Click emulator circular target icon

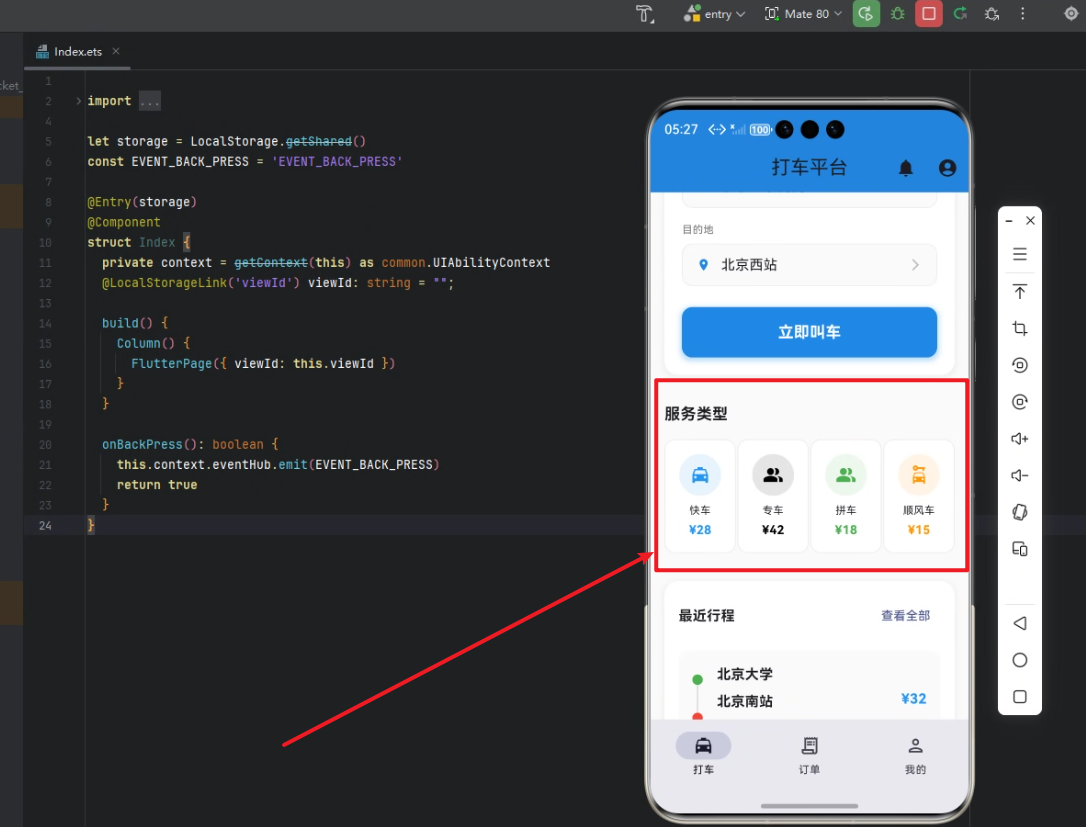[1020, 402]
